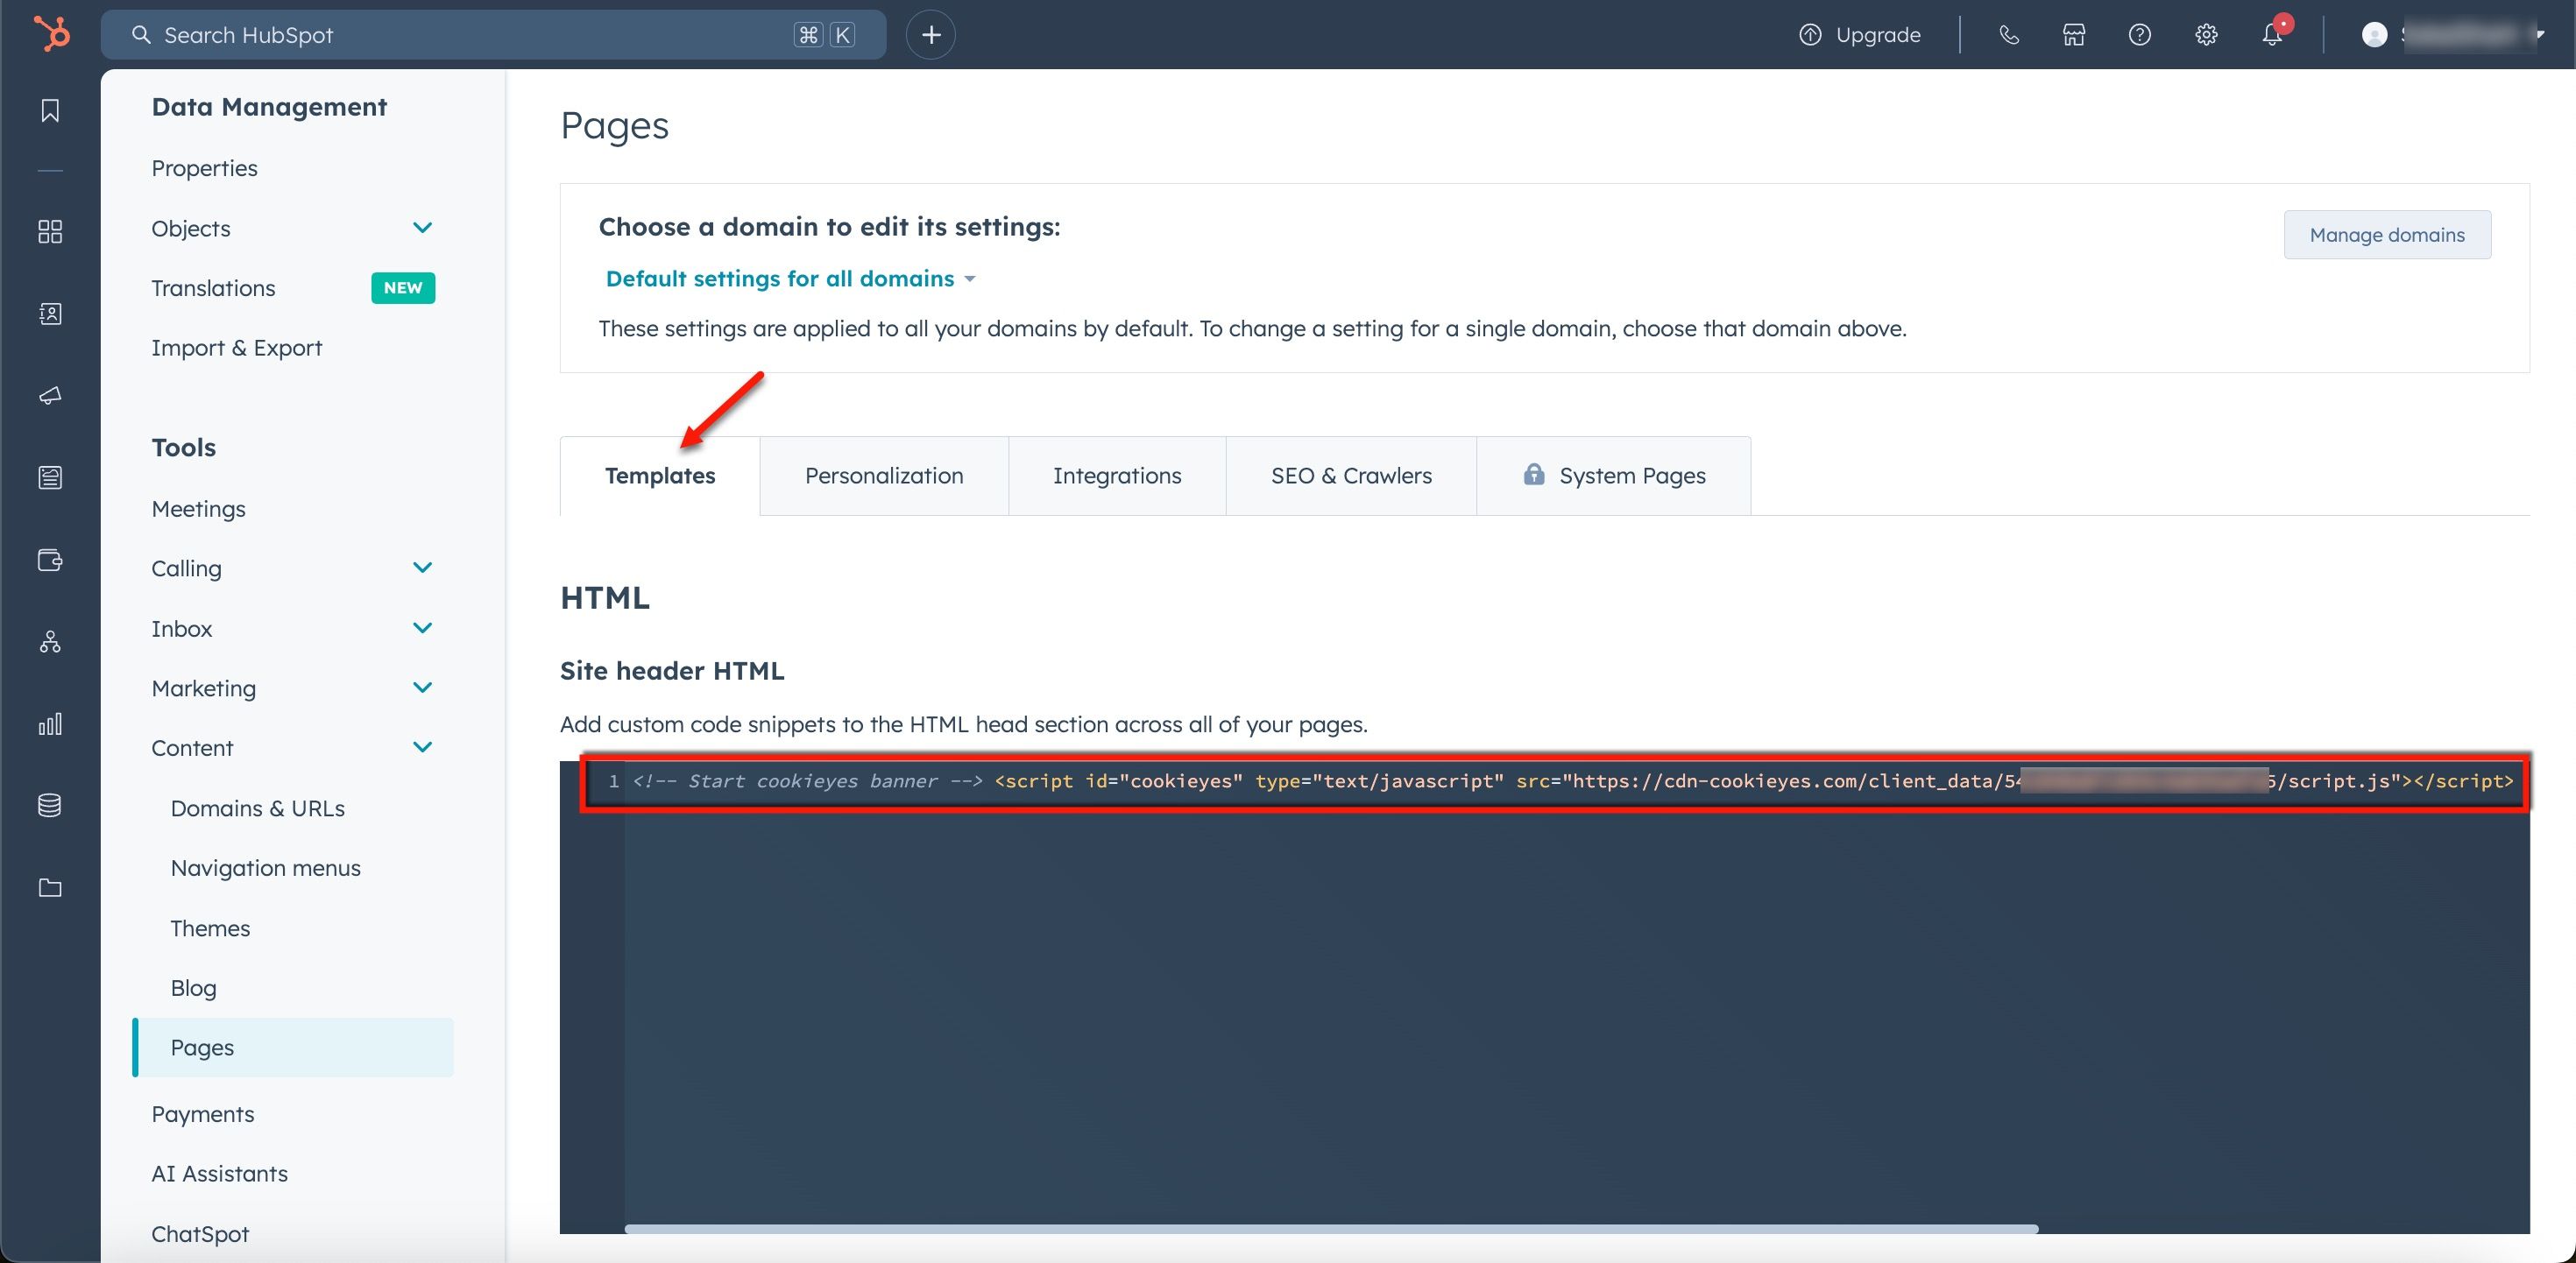Open the calling phone icon
Screen dimensions: 2576x1263
click(2009, 35)
